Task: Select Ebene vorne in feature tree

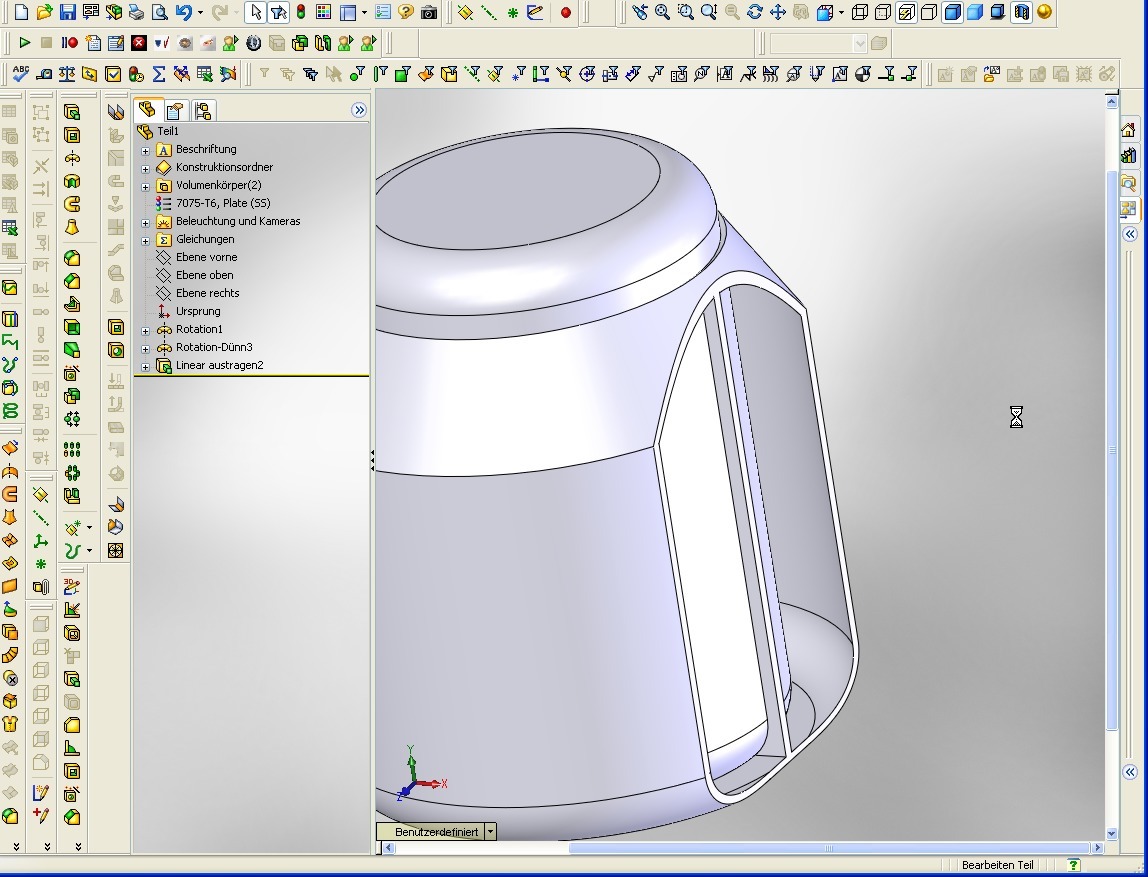Action: tap(206, 257)
